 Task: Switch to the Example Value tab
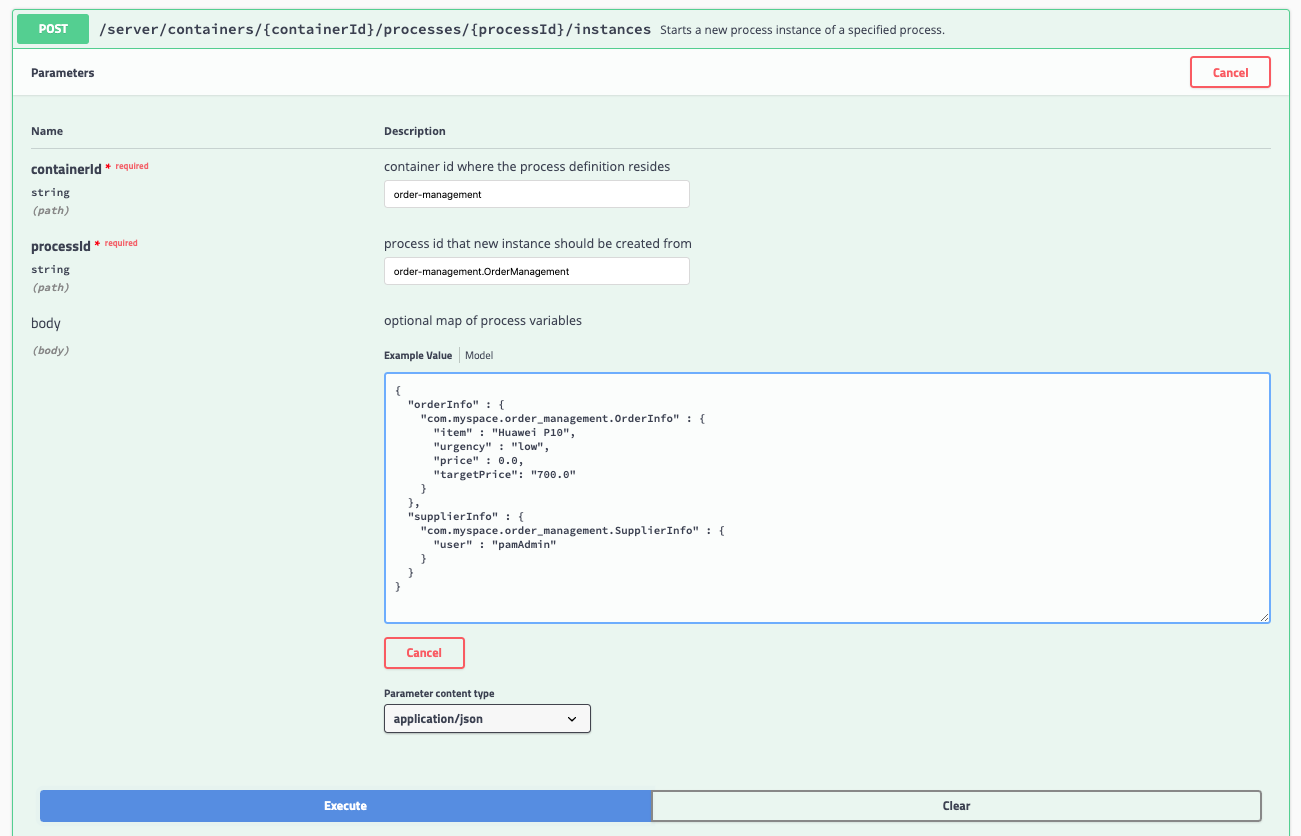pos(418,356)
